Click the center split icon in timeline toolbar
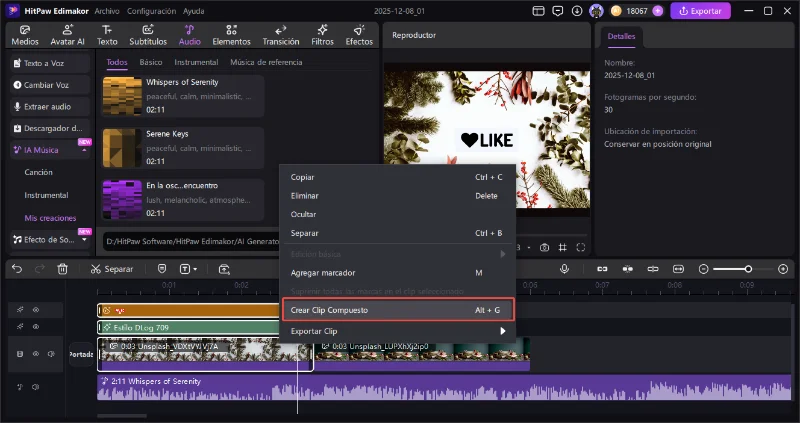800x423 pixels. [653, 269]
